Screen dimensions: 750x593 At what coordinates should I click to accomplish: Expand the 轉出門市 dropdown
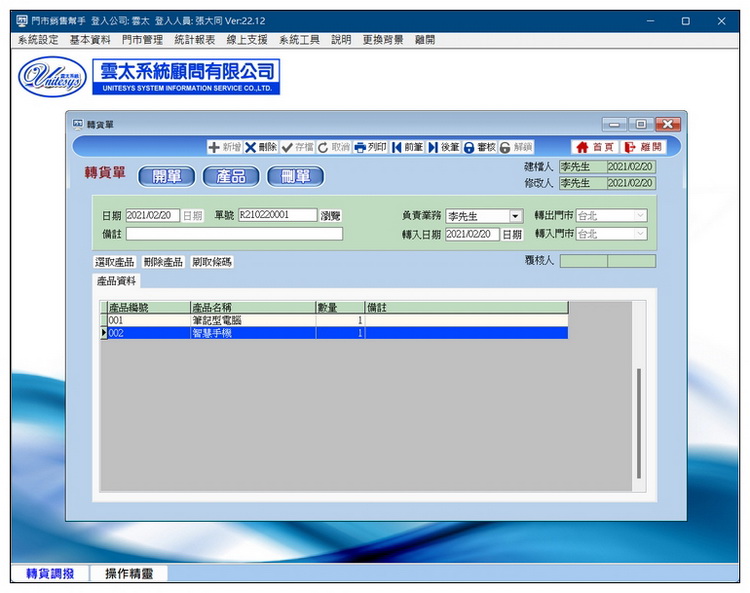pos(640,215)
